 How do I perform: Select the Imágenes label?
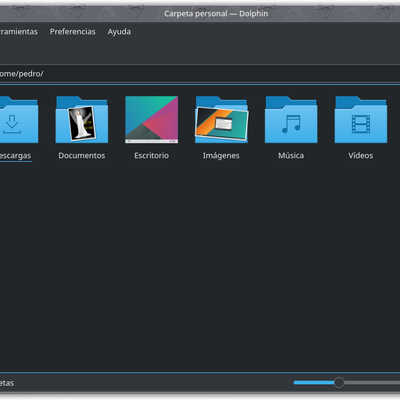pyautogui.click(x=221, y=156)
